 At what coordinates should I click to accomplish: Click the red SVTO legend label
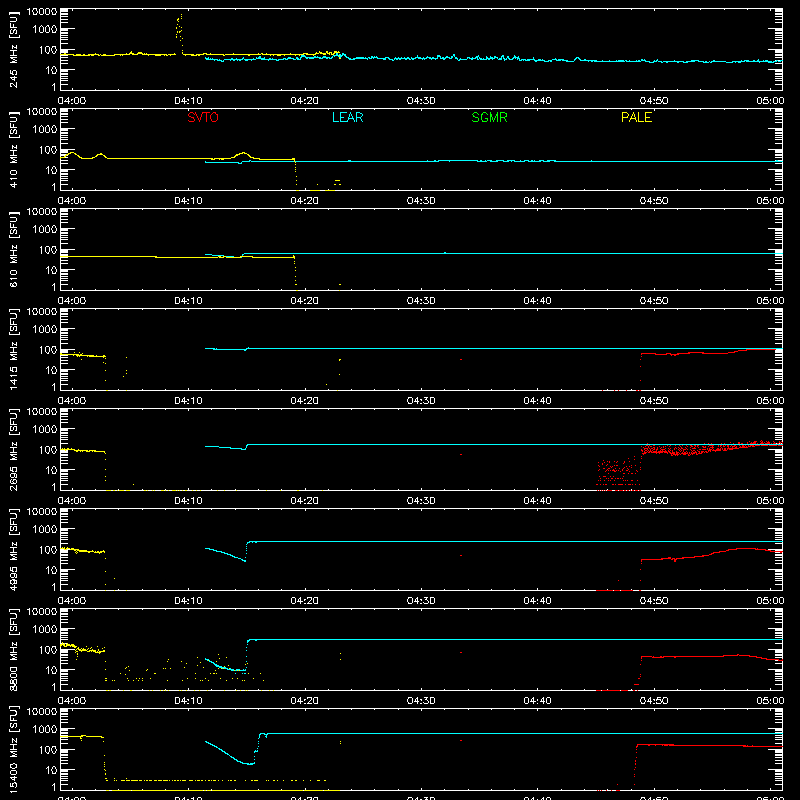pyautogui.click(x=203, y=117)
